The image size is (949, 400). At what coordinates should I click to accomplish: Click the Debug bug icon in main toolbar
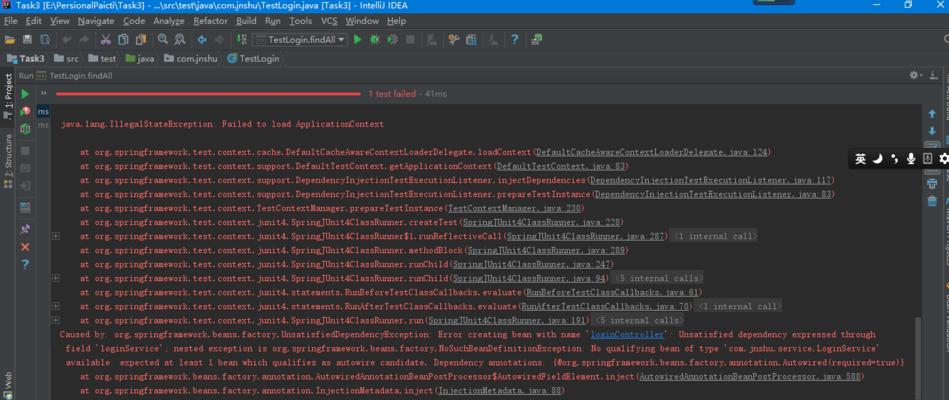375,40
